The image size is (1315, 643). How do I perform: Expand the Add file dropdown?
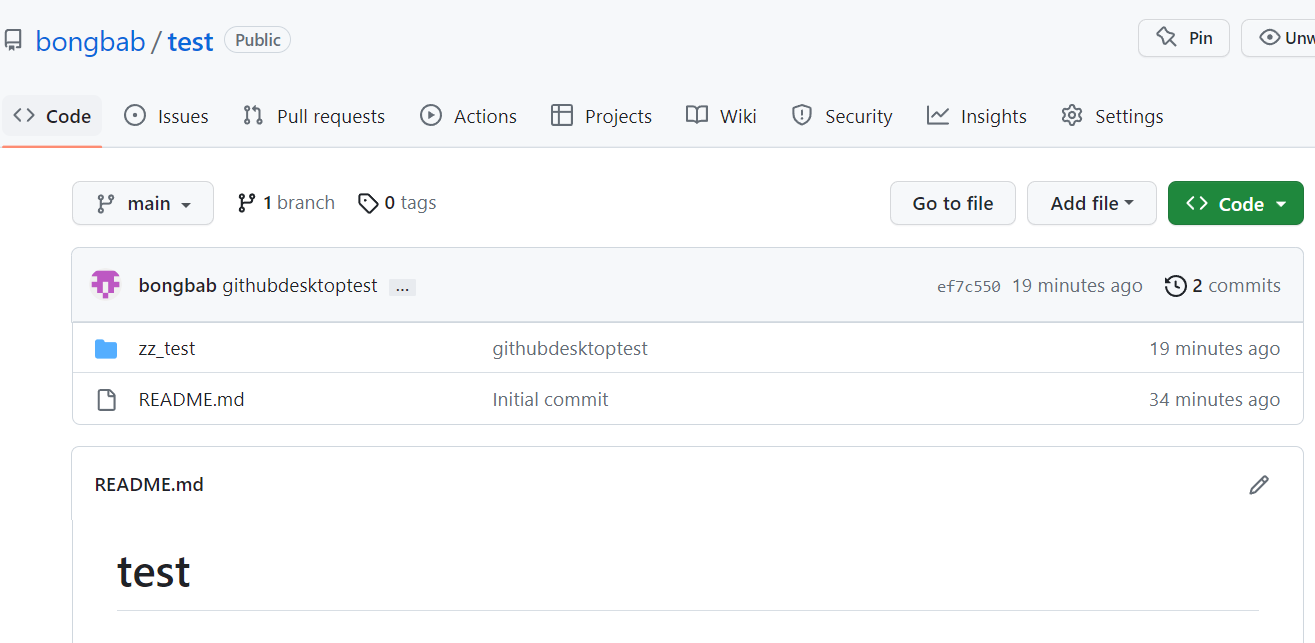click(1092, 203)
